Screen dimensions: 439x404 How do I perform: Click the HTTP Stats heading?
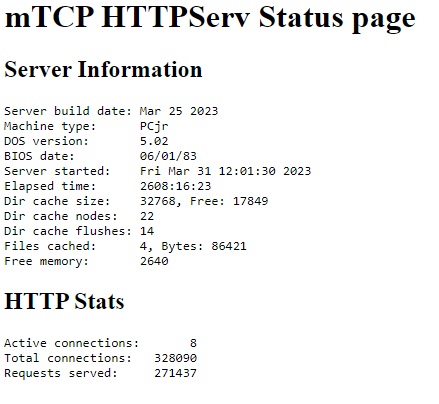tap(64, 301)
